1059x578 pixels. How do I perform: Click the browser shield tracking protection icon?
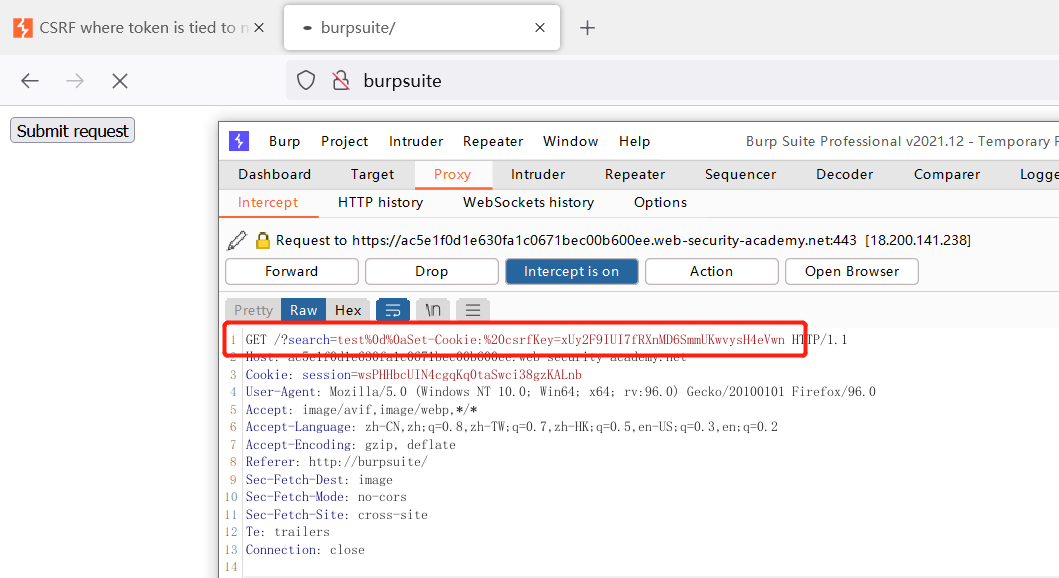point(306,81)
